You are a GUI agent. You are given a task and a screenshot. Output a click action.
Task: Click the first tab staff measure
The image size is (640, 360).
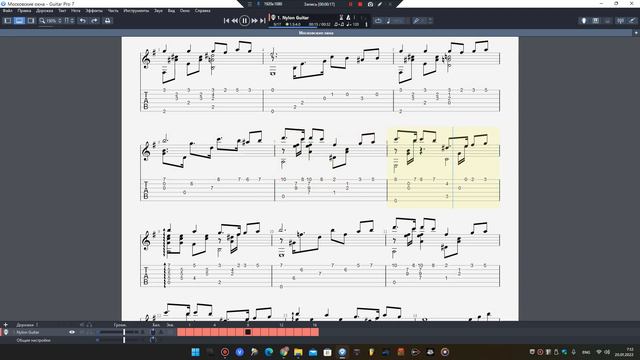point(202,100)
